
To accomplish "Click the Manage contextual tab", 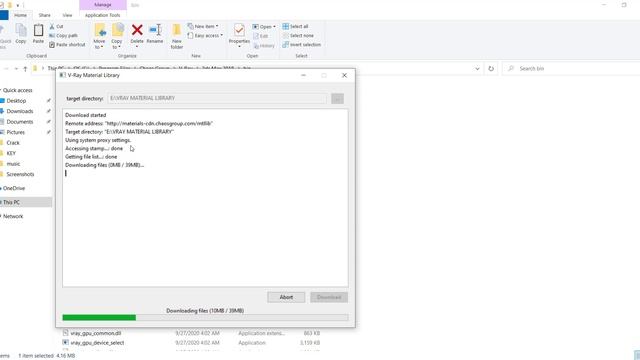I will pos(103,5).
